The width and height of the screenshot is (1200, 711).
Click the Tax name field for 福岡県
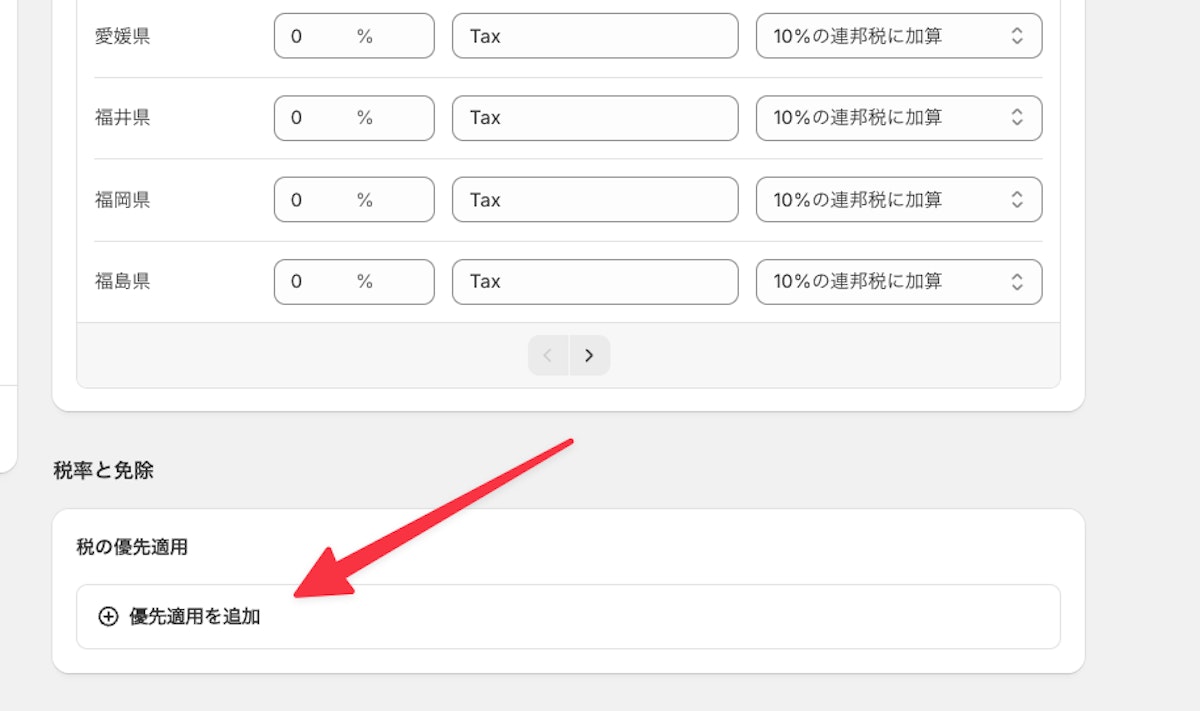(x=595, y=199)
